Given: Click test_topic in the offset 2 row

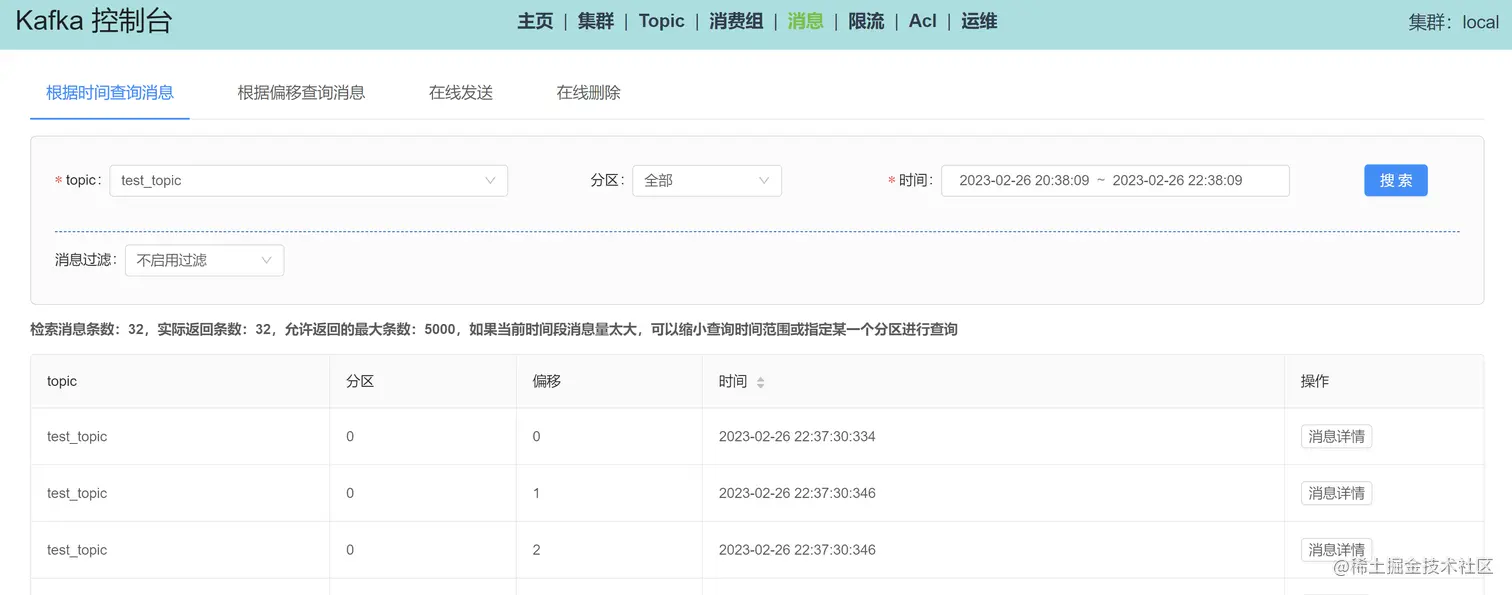Looking at the screenshot, I should coord(77,550).
